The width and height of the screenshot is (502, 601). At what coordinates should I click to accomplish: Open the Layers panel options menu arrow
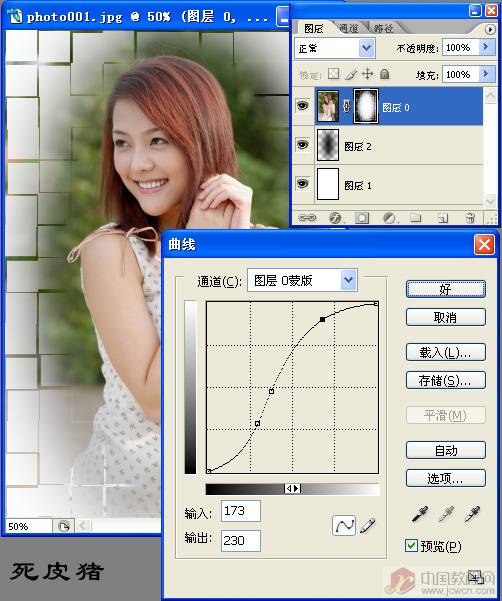pos(490,29)
